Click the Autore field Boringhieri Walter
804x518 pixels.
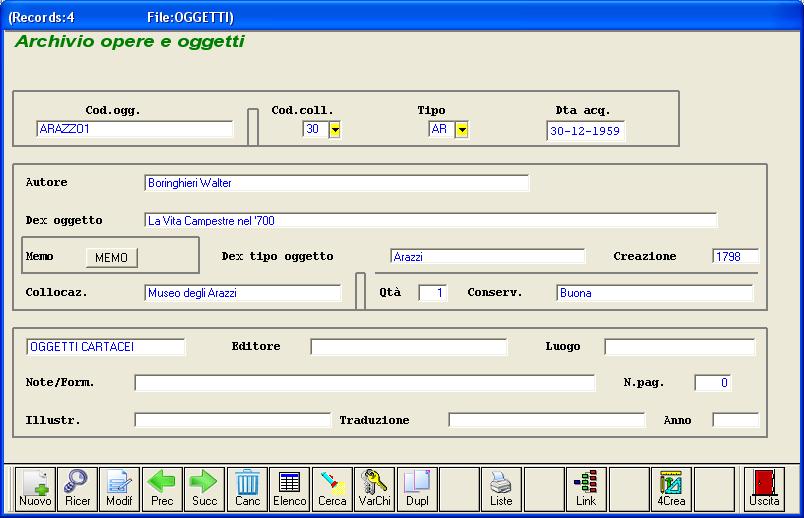click(336, 183)
